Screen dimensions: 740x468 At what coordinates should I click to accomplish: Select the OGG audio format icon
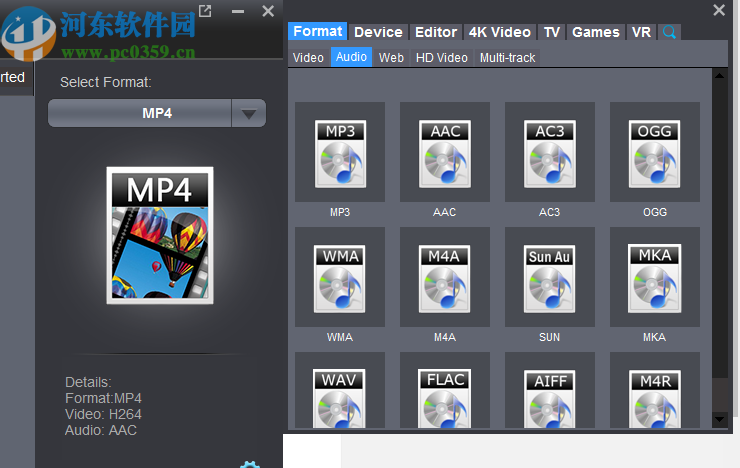point(655,152)
